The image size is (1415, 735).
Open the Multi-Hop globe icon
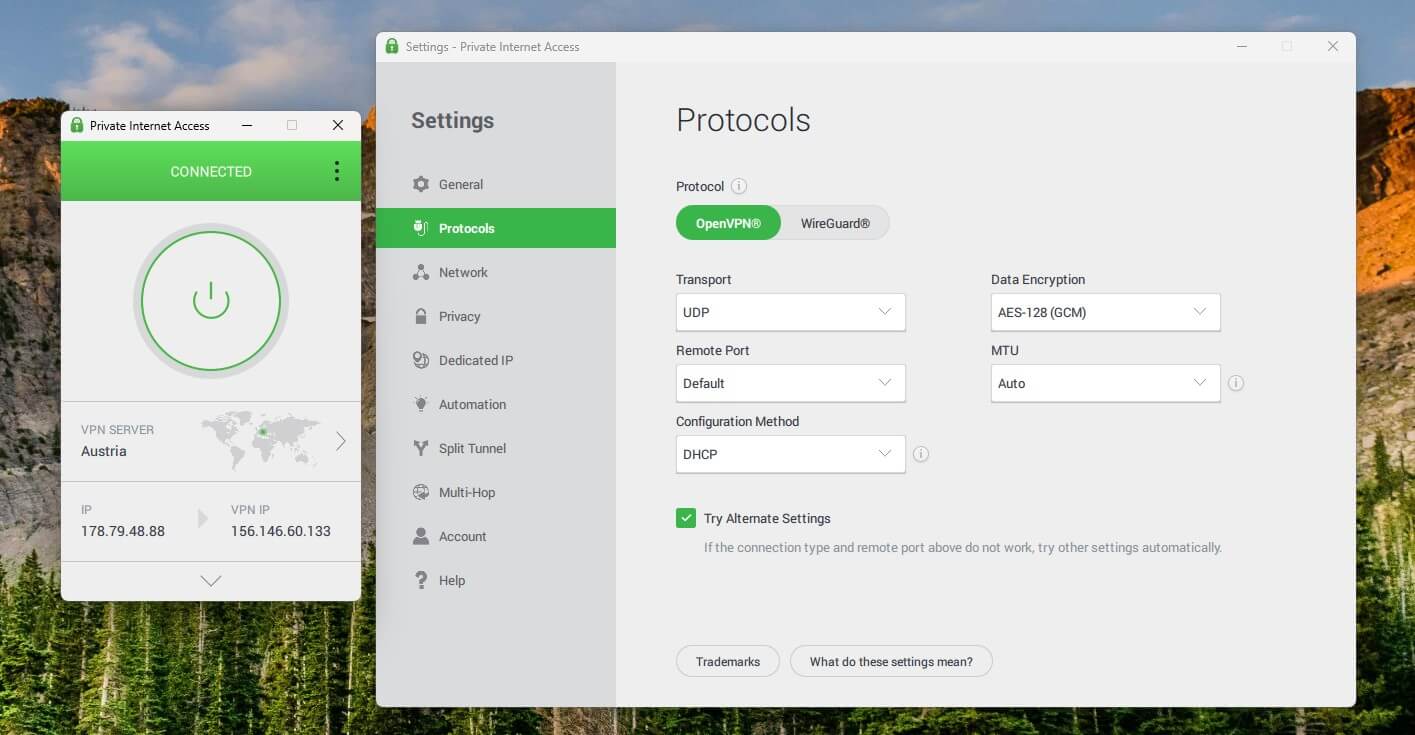click(x=422, y=492)
